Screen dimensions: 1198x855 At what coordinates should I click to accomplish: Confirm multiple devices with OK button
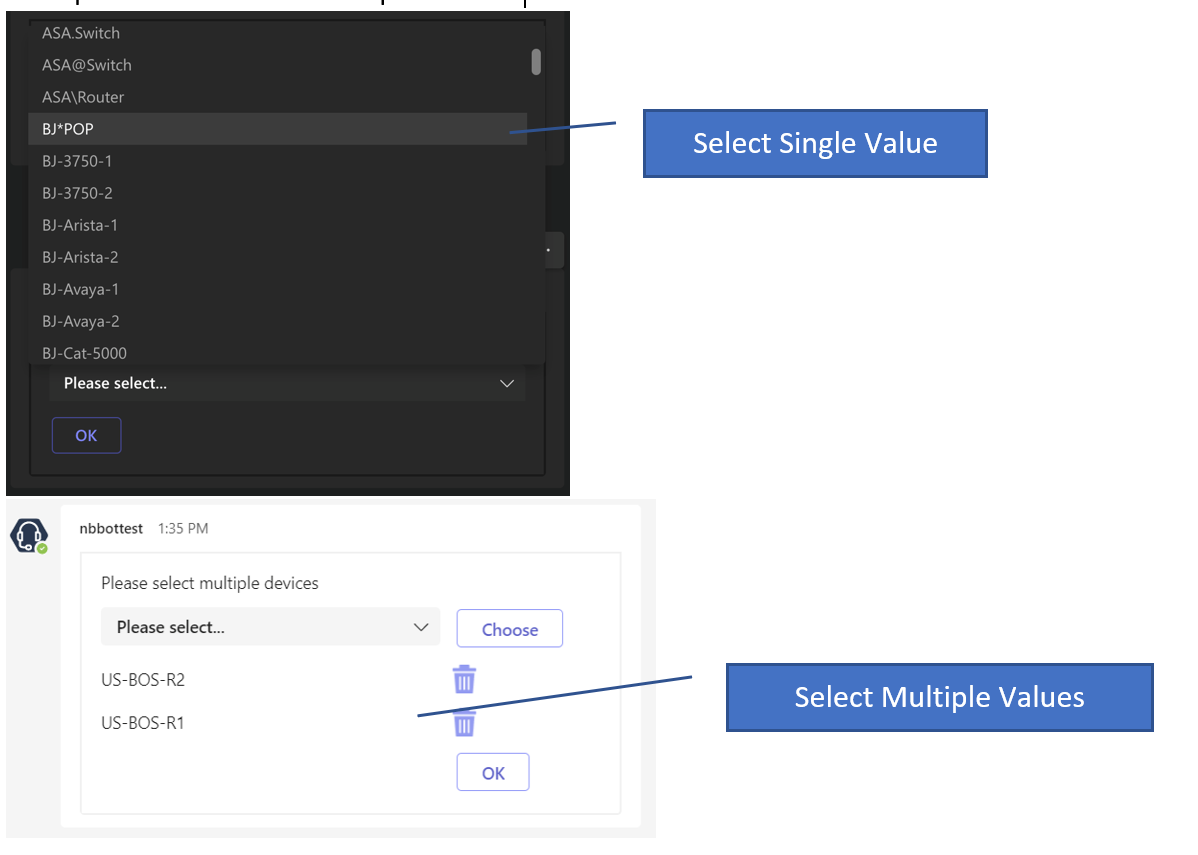tap(493, 773)
